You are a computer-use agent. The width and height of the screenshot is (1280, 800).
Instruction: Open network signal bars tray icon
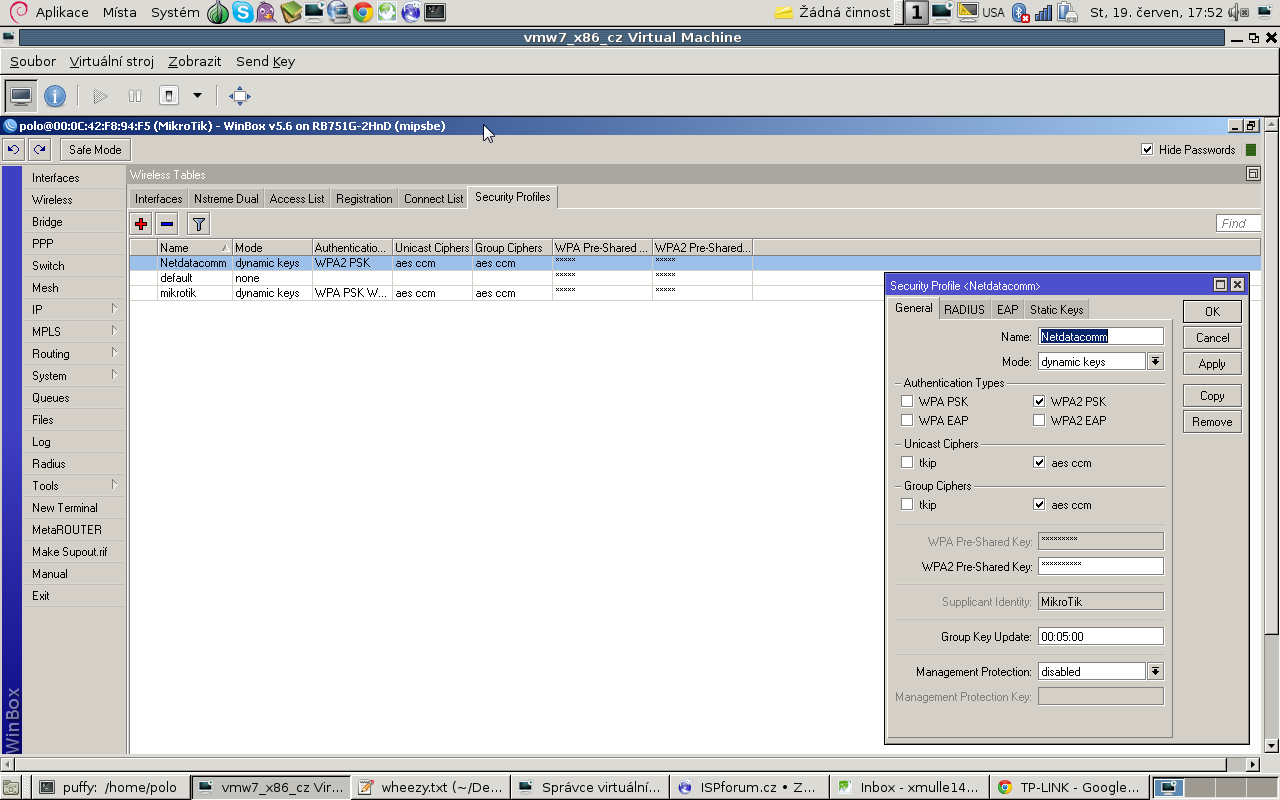(x=1043, y=12)
